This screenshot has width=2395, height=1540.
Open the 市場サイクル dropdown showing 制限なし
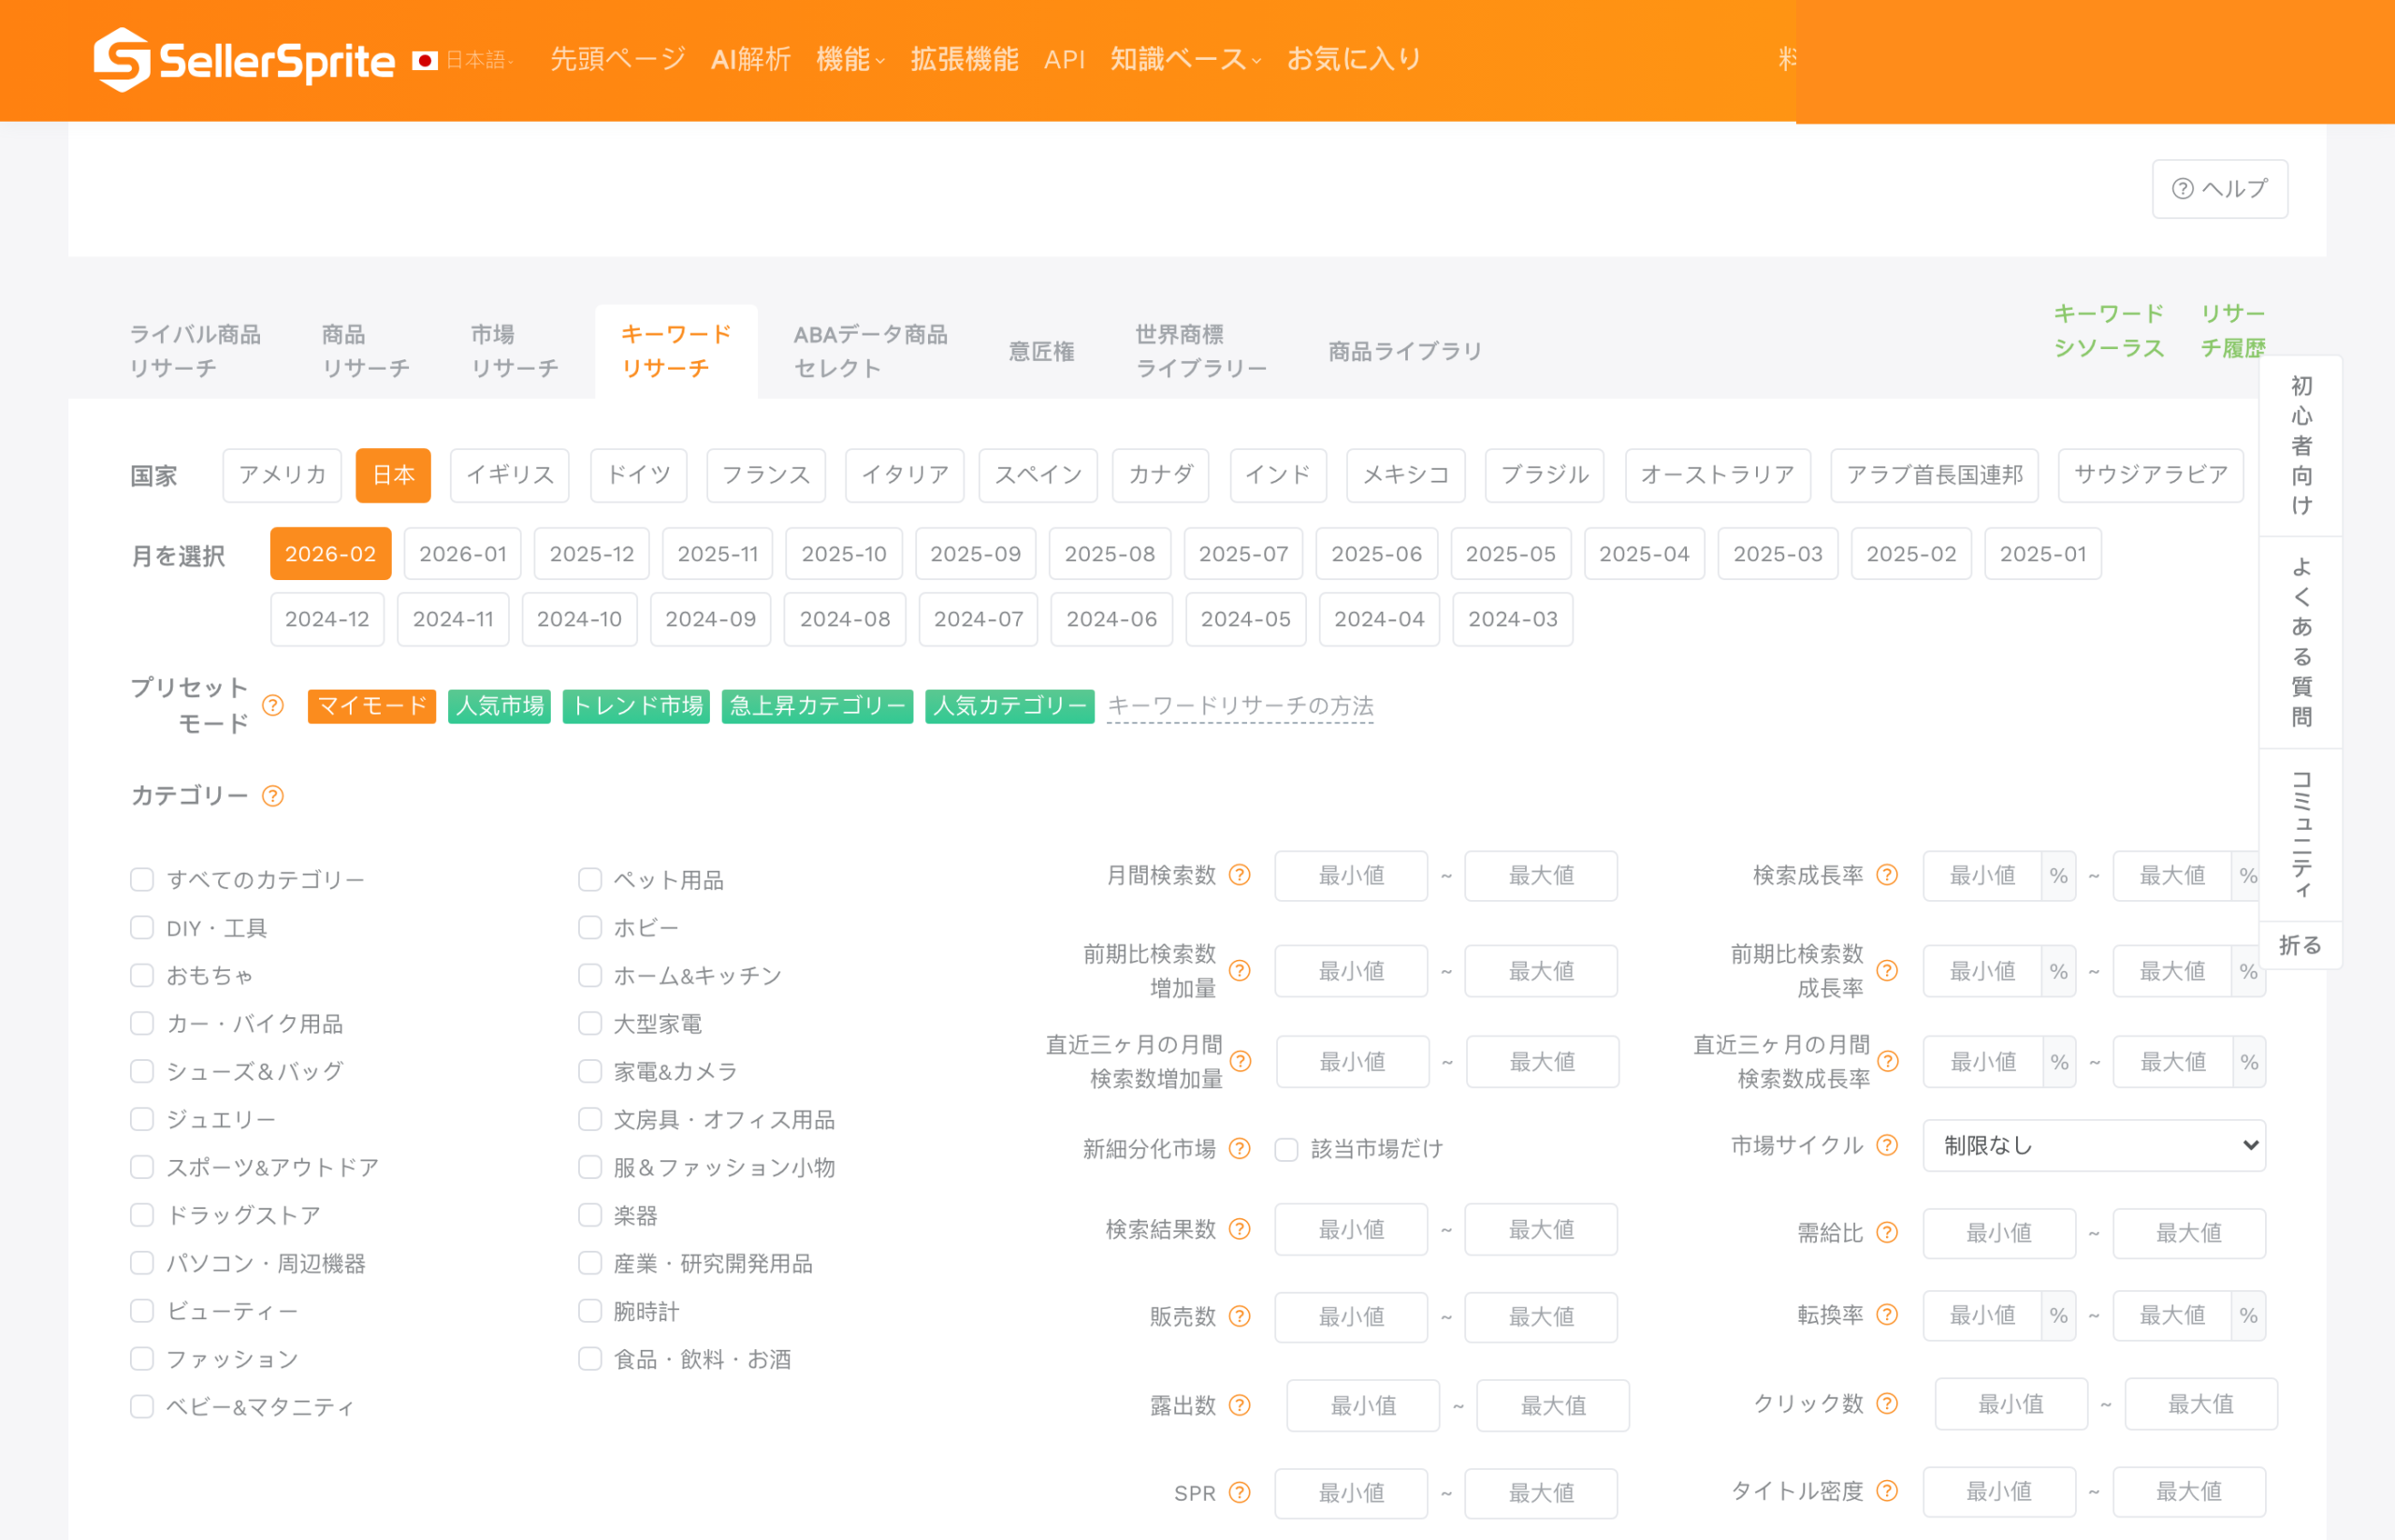click(2094, 1145)
